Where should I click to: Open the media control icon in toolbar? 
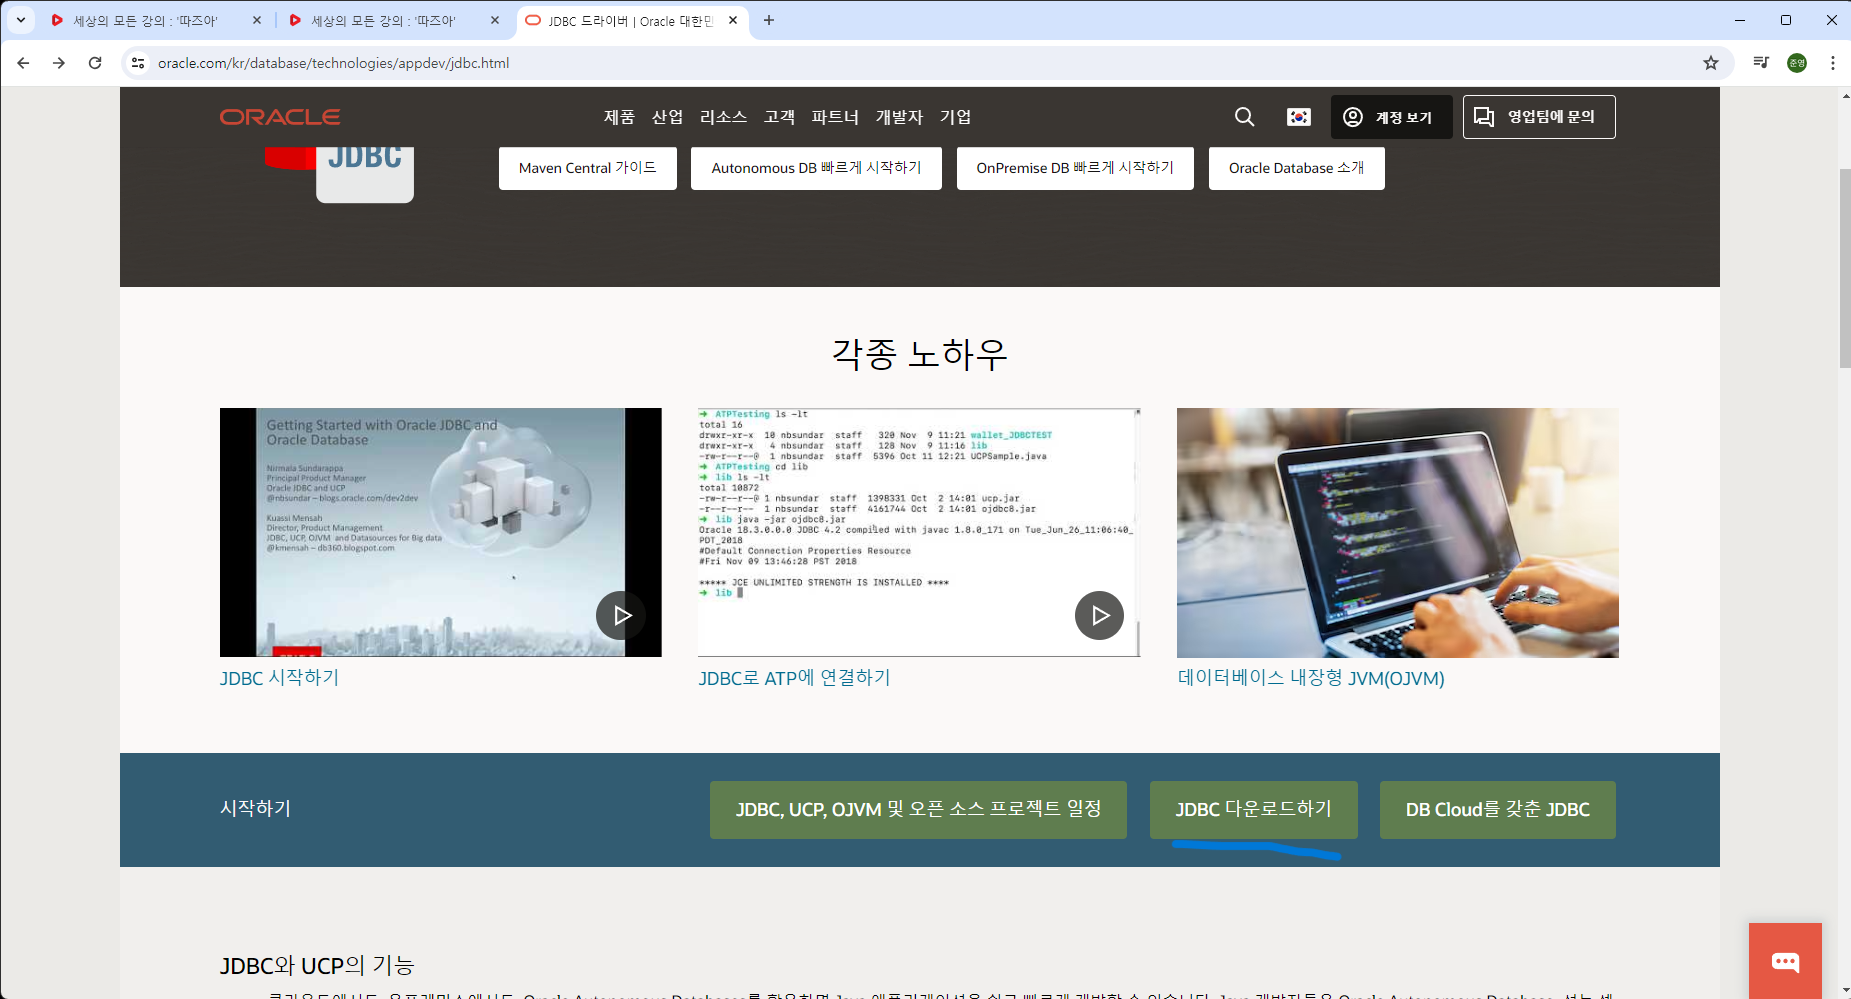click(x=1761, y=63)
